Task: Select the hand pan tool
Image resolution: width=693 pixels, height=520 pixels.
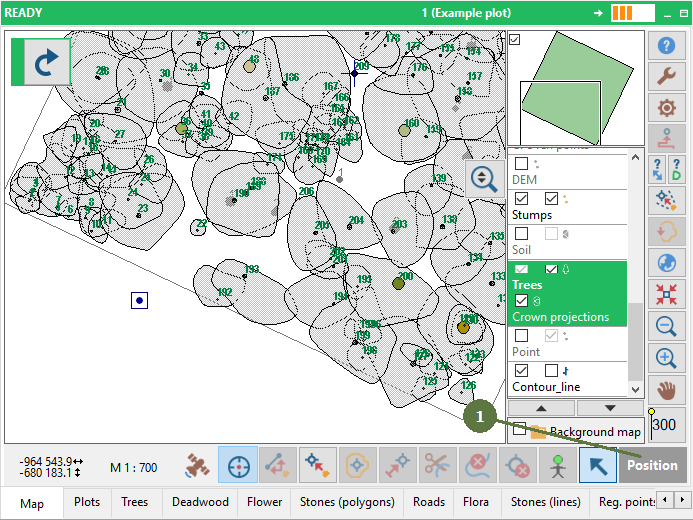Action: (666, 390)
